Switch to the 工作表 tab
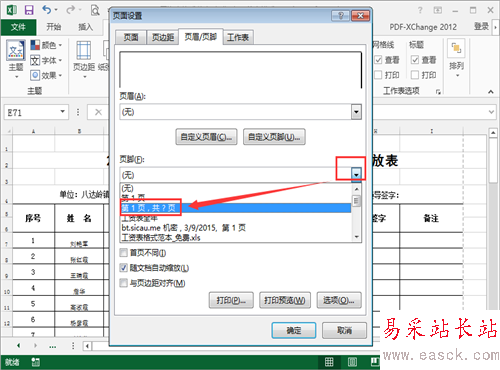Screen dimensions: 500x370 pyautogui.click(x=238, y=37)
